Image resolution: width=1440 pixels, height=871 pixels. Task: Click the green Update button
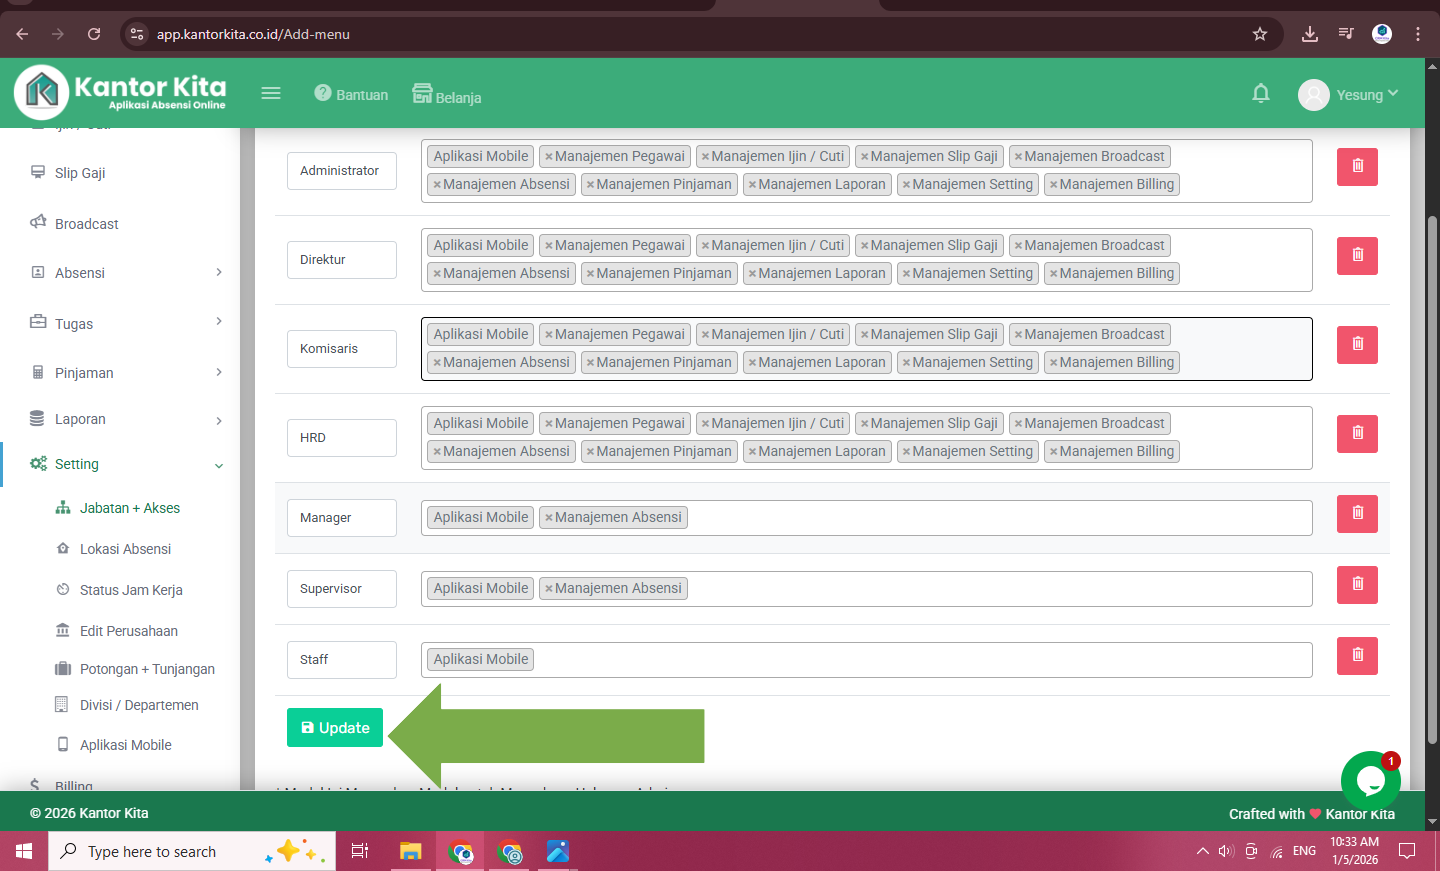[x=335, y=728]
